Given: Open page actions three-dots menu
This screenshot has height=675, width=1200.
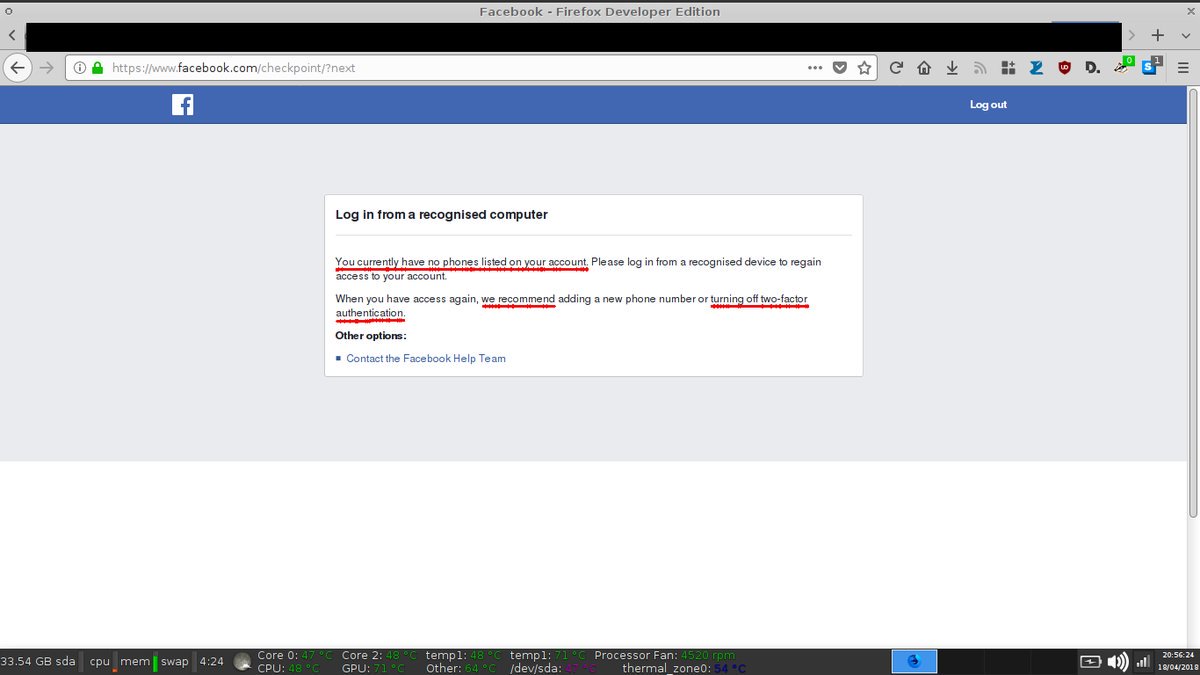Looking at the screenshot, I should click(816, 68).
